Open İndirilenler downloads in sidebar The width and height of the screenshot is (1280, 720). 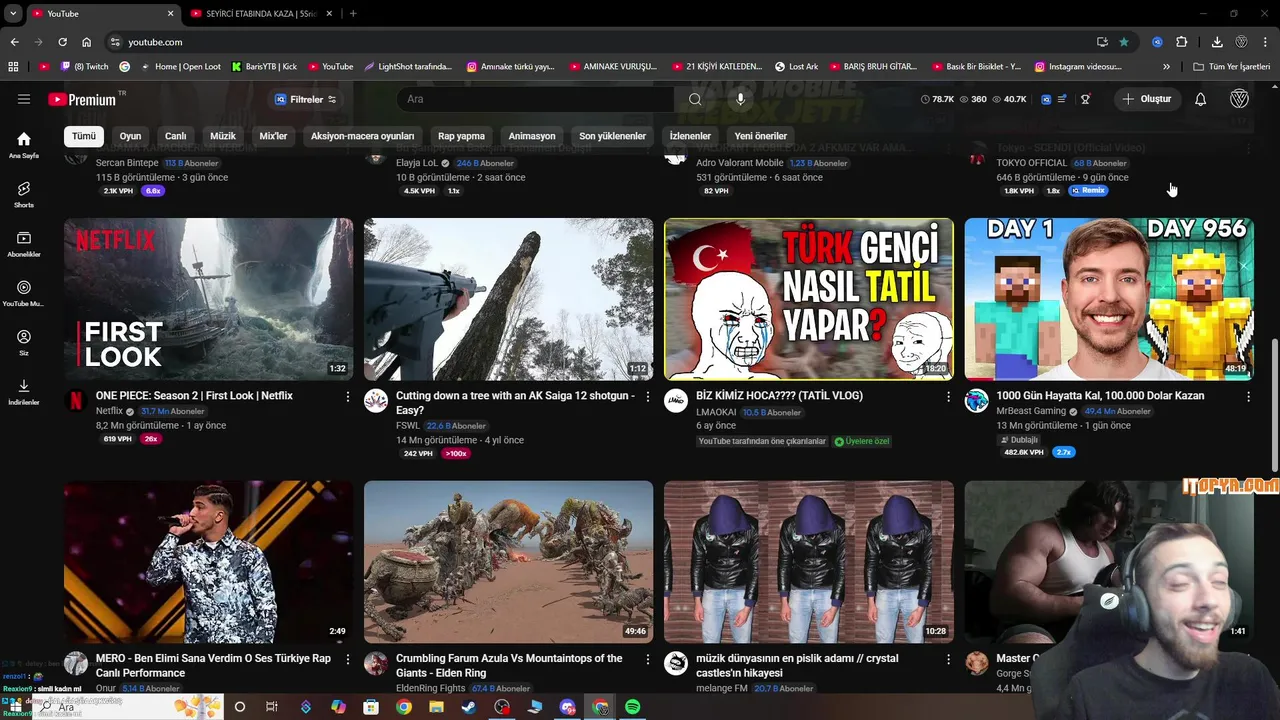(x=24, y=392)
